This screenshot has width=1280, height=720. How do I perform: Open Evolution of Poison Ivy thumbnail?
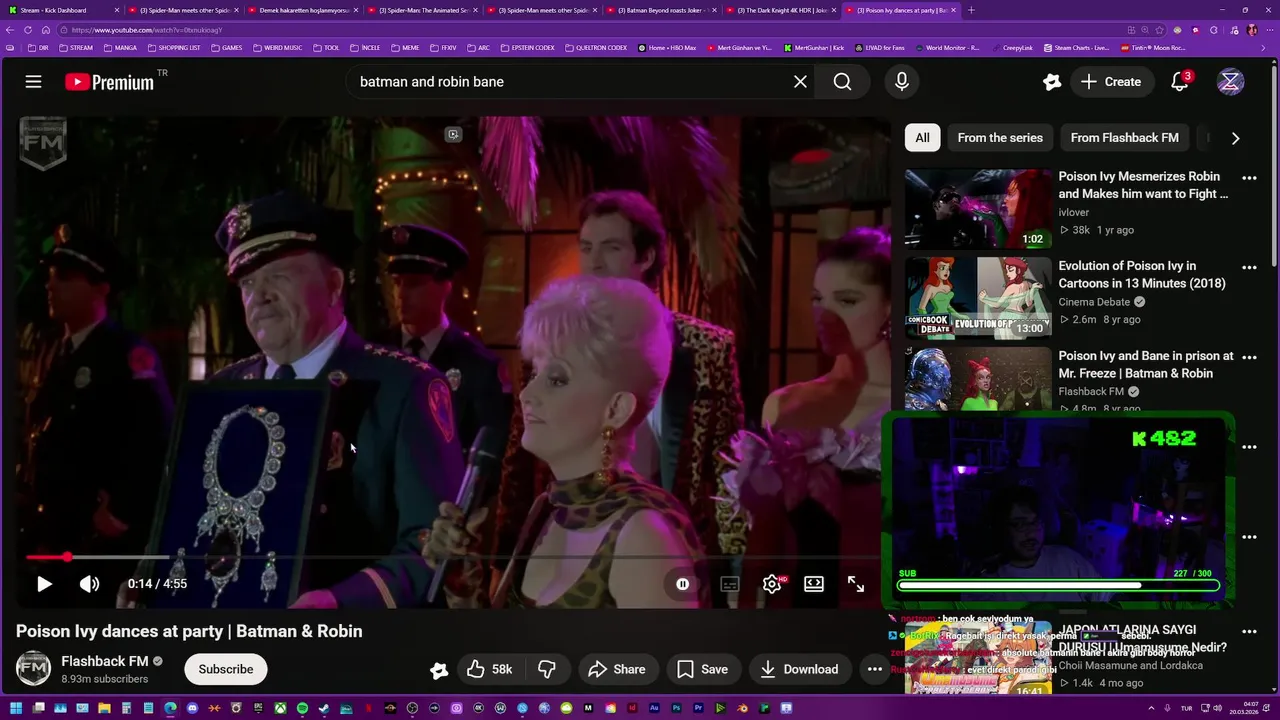[x=978, y=298]
